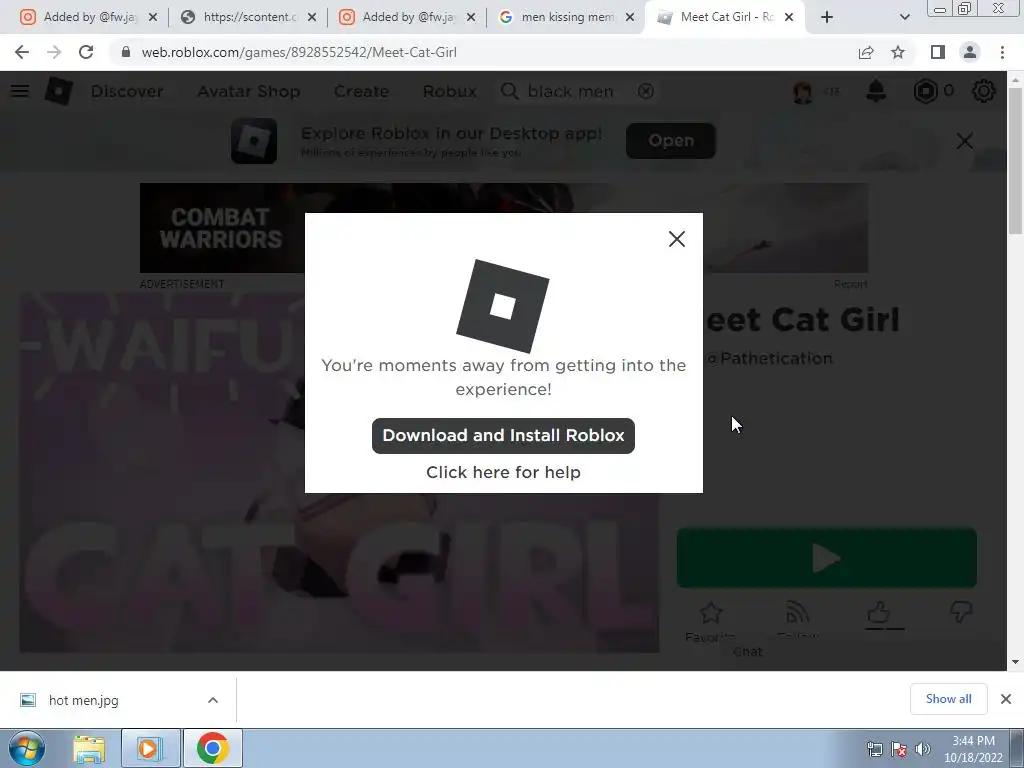Open the @Pathetication creator link
Screen dimensions: 1024x768
click(x=769, y=359)
